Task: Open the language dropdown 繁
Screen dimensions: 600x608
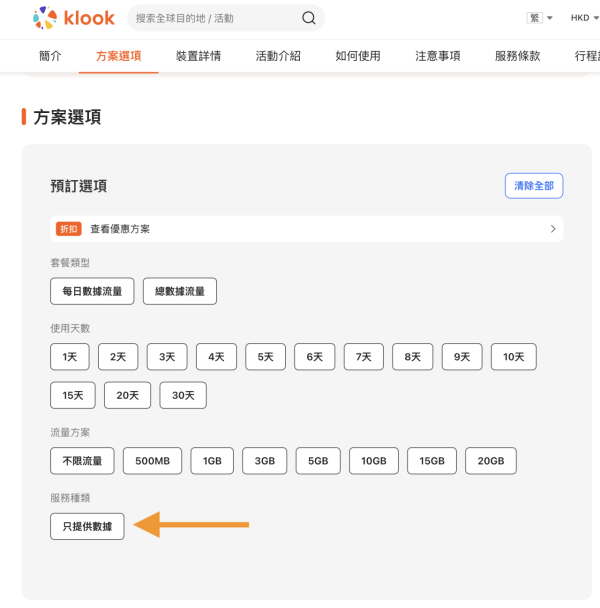Action: pos(539,18)
